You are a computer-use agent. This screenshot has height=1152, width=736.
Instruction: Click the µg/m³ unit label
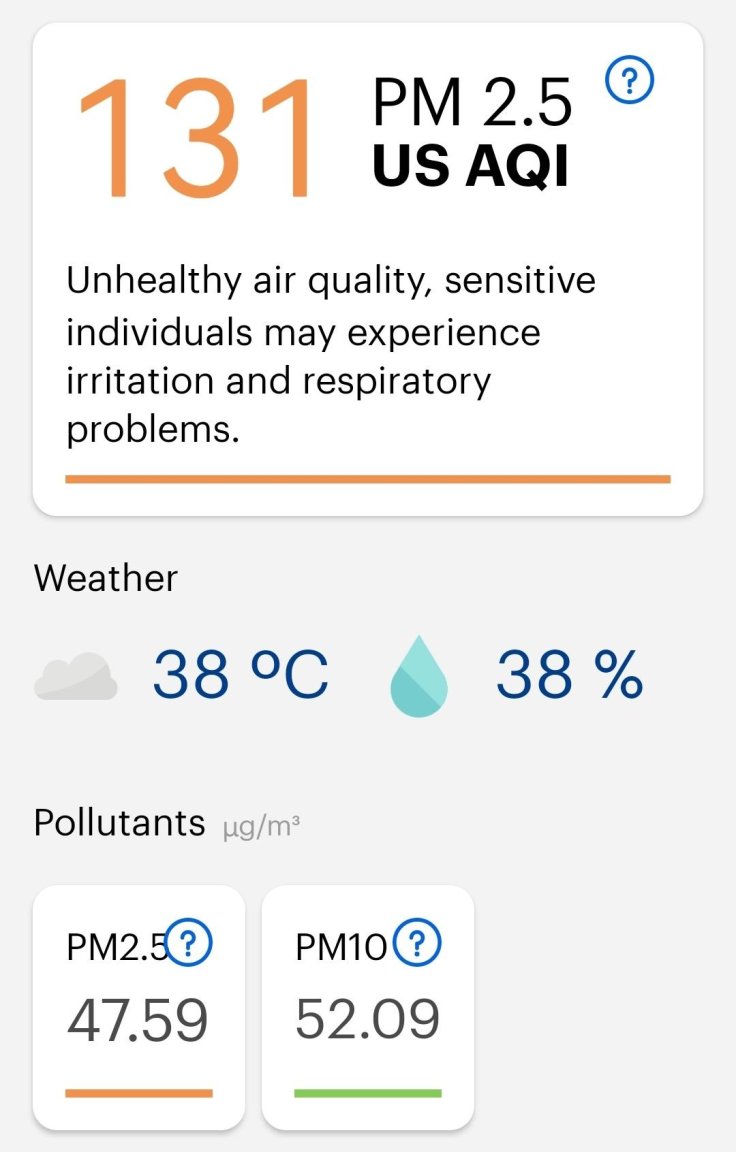pyautogui.click(x=261, y=827)
